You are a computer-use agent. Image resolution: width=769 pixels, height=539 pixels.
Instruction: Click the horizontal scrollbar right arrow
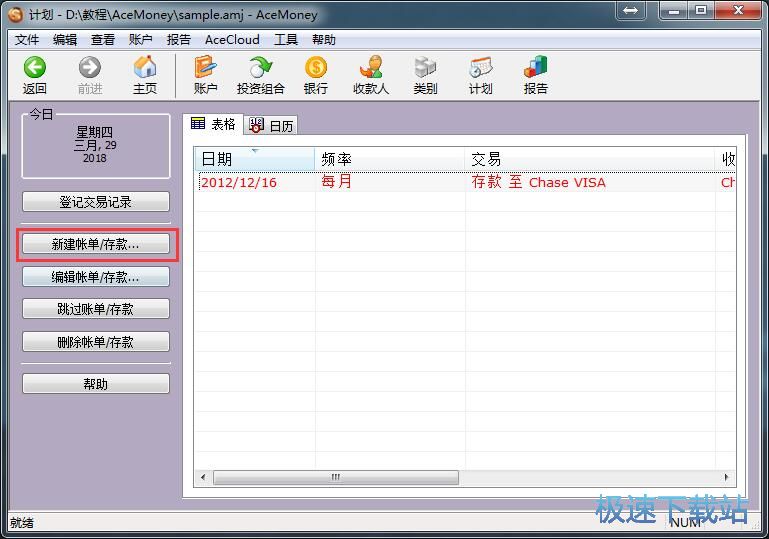point(729,478)
